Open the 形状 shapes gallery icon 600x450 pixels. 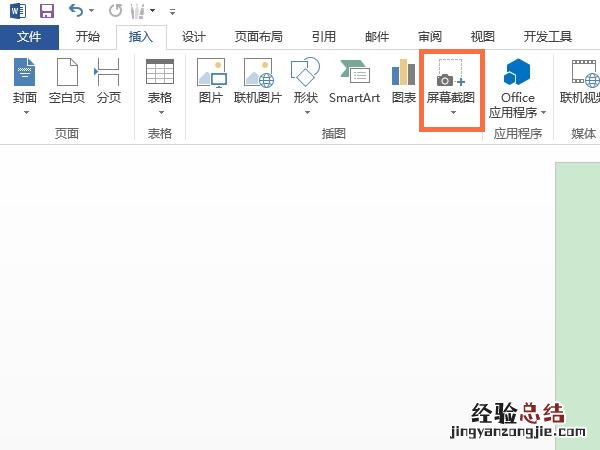305,72
